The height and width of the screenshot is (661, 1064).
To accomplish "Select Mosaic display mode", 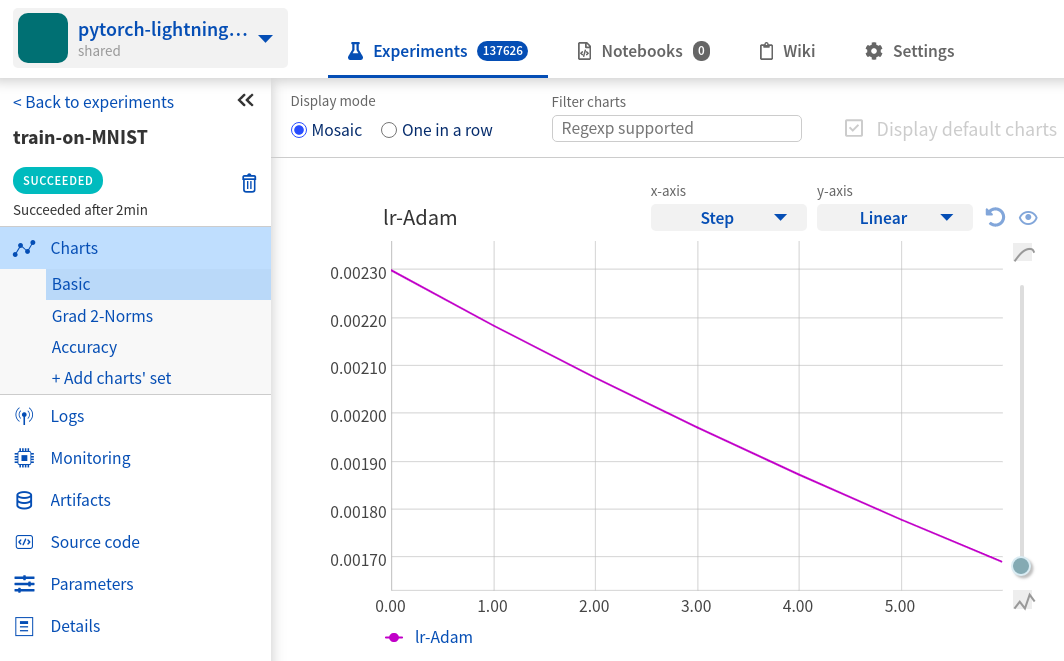I will point(299,130).
